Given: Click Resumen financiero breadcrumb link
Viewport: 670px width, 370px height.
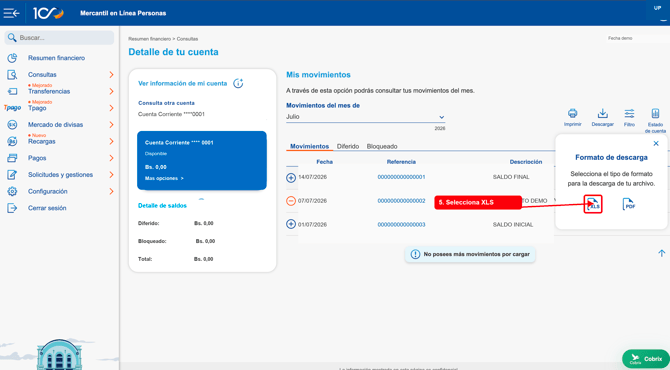Looking at the screenshot, I should (x=149, y=39).
